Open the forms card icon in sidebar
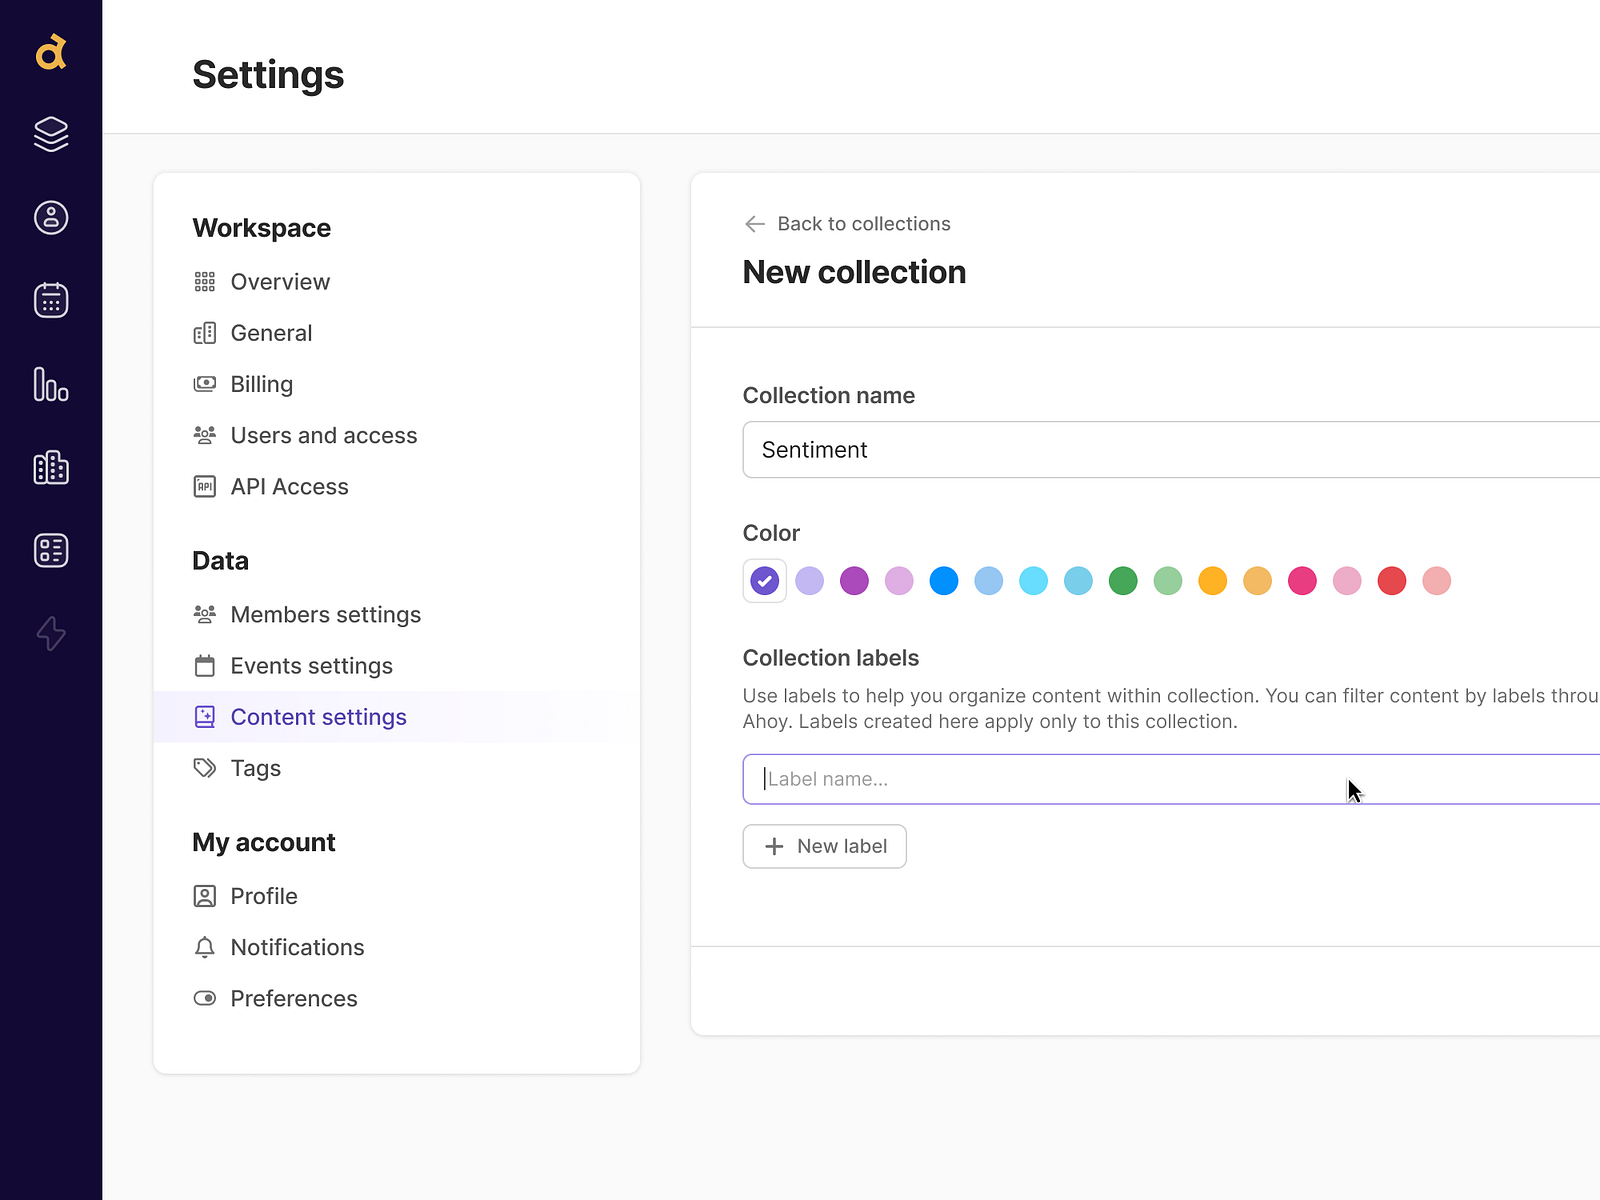 coord(51,550)
